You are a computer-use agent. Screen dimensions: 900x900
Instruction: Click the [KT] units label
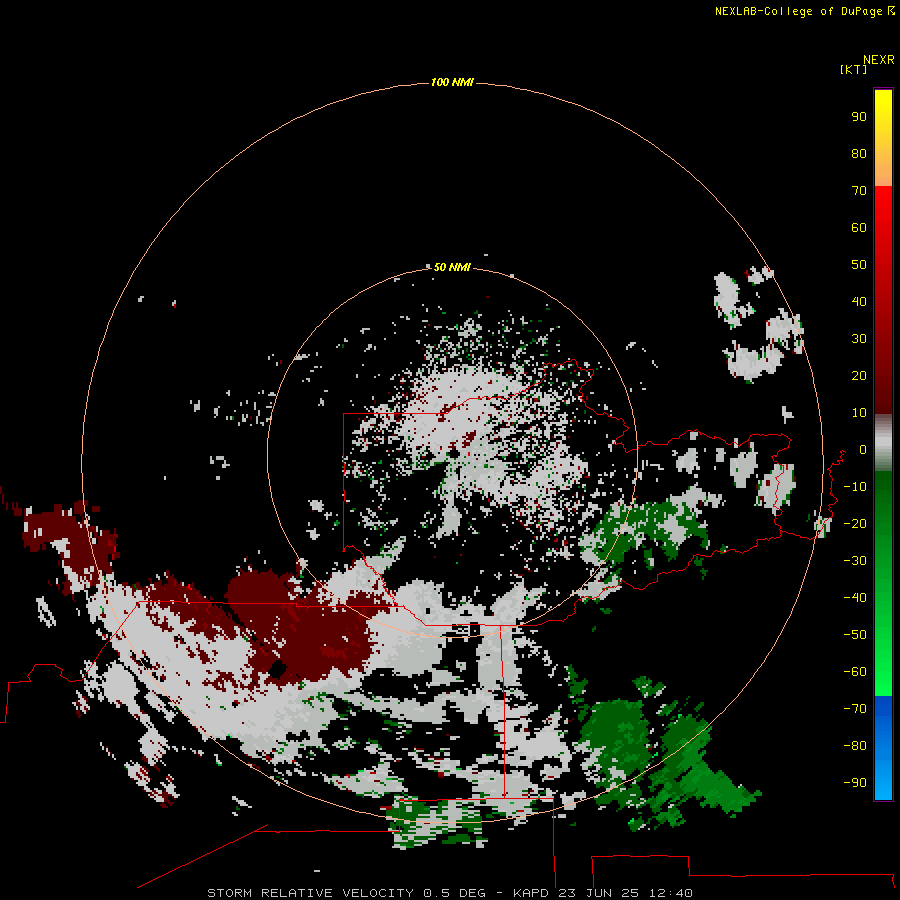tap(854, 69)
